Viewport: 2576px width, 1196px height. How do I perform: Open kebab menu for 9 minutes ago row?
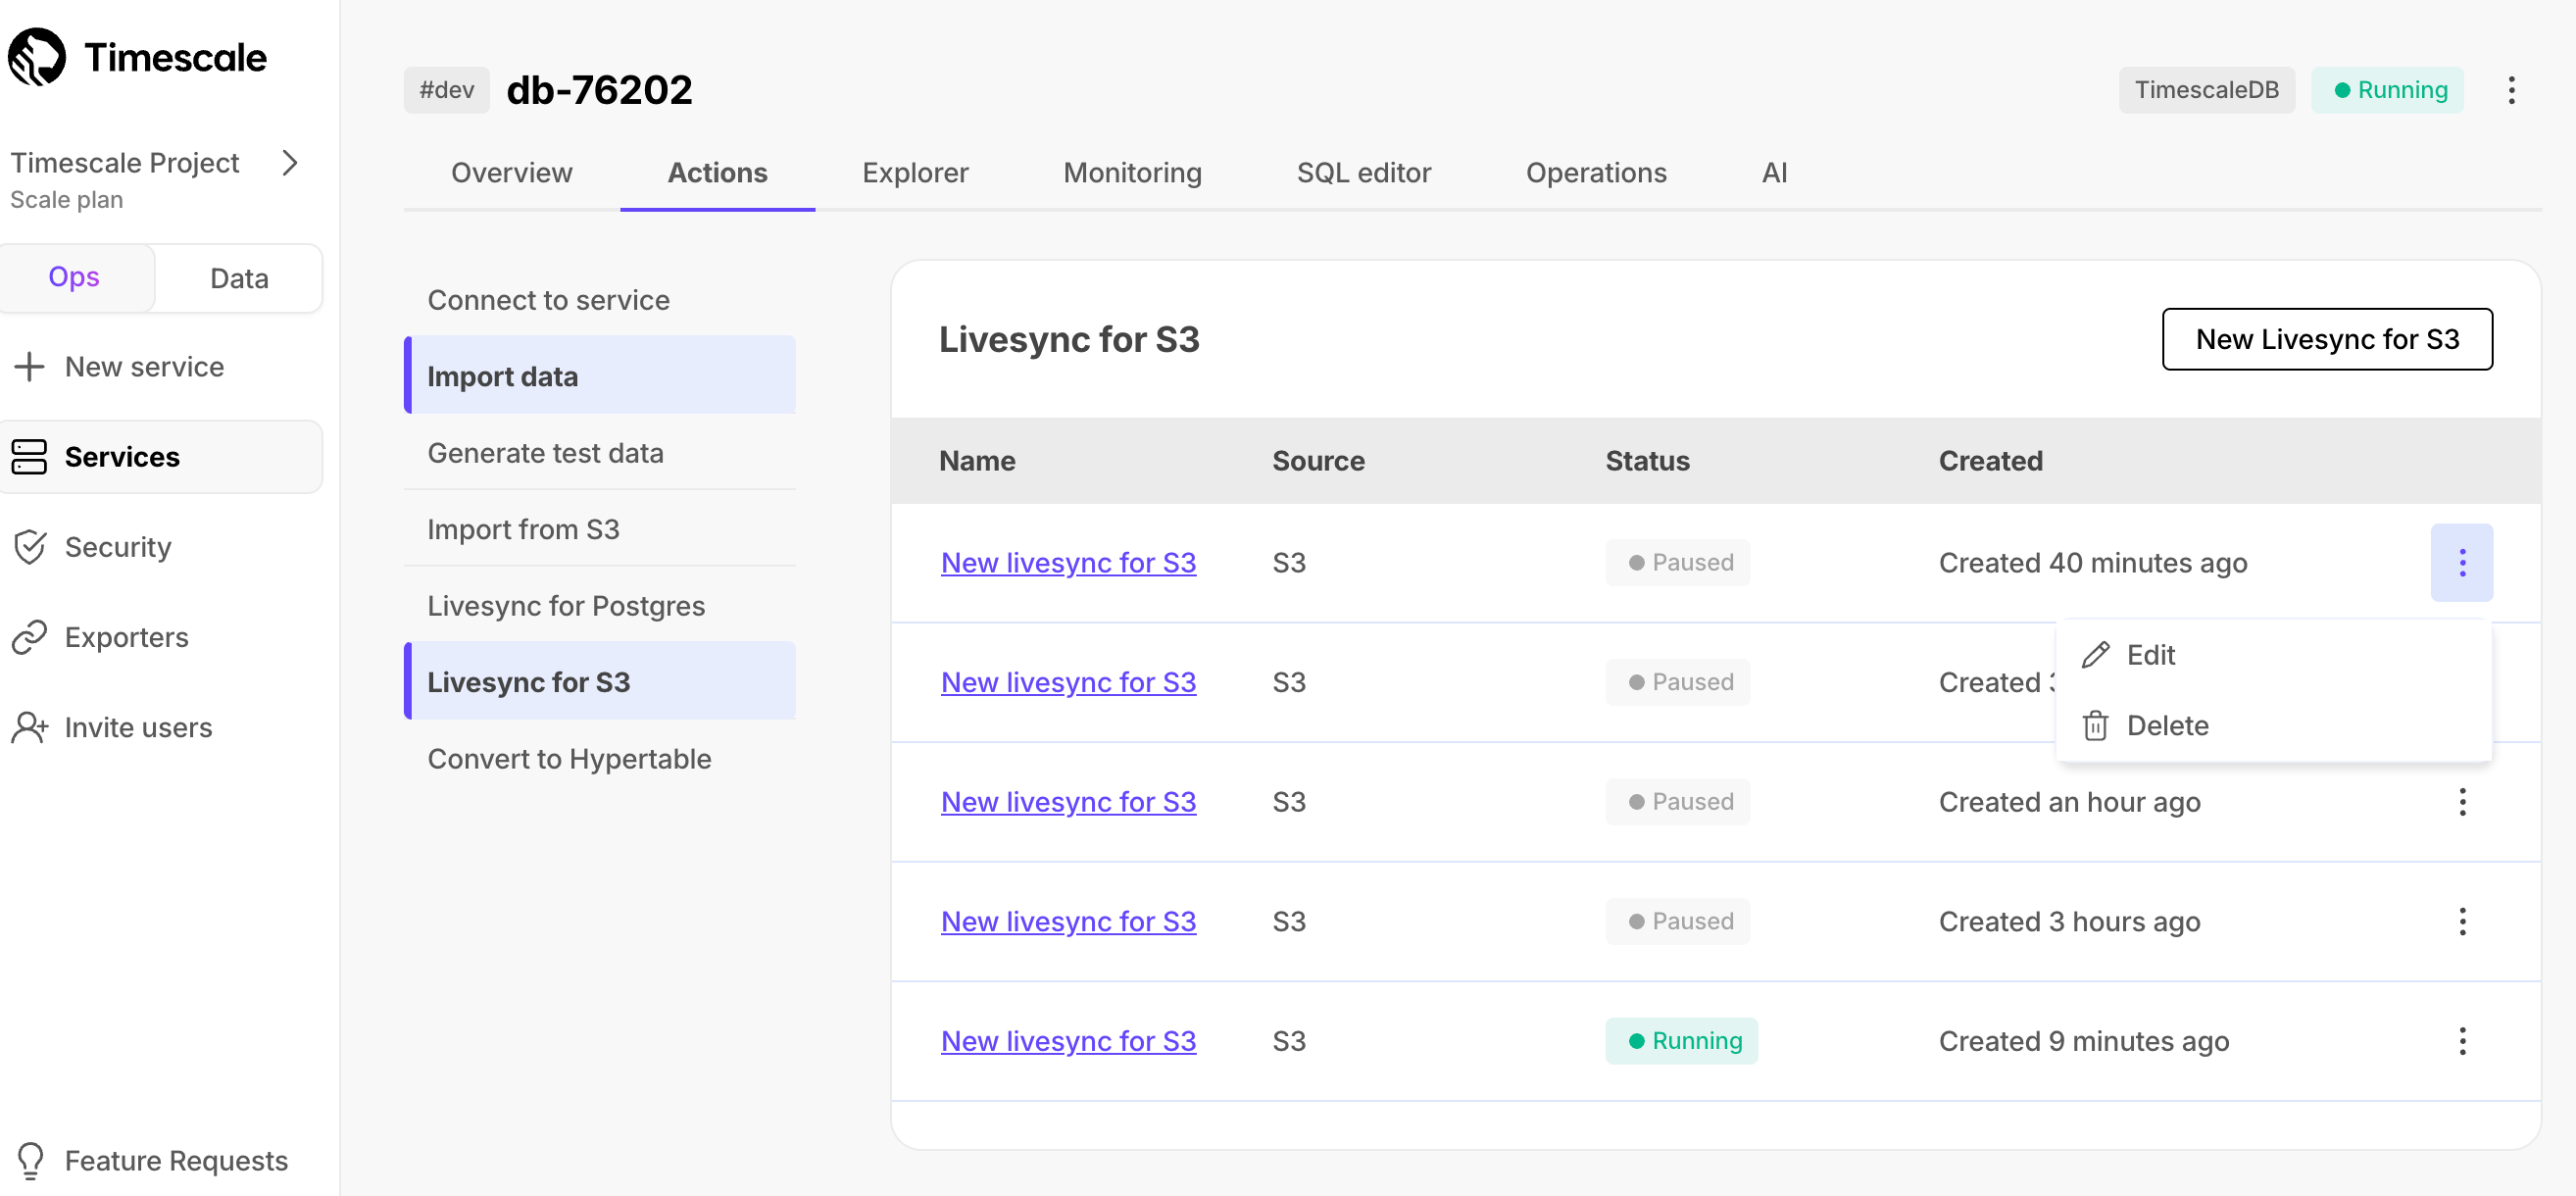tap(2462, 1041)
